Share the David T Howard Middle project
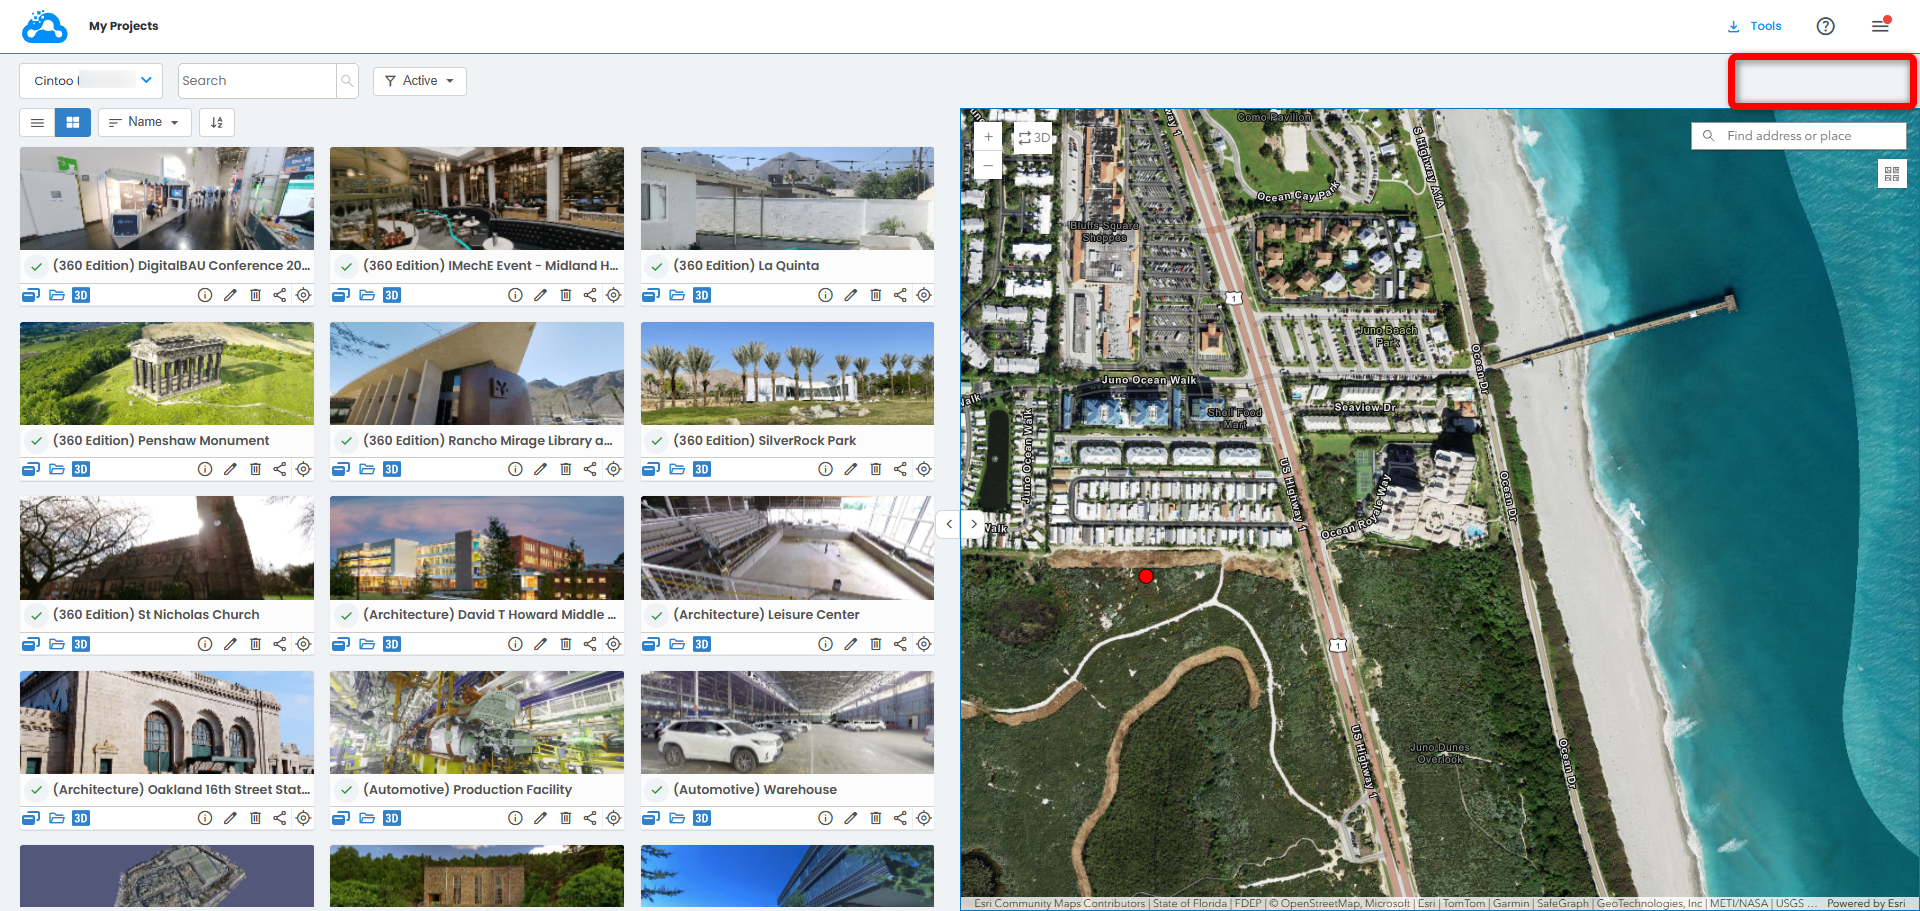Screen dimensions: 1920x911 coord(590,644)
